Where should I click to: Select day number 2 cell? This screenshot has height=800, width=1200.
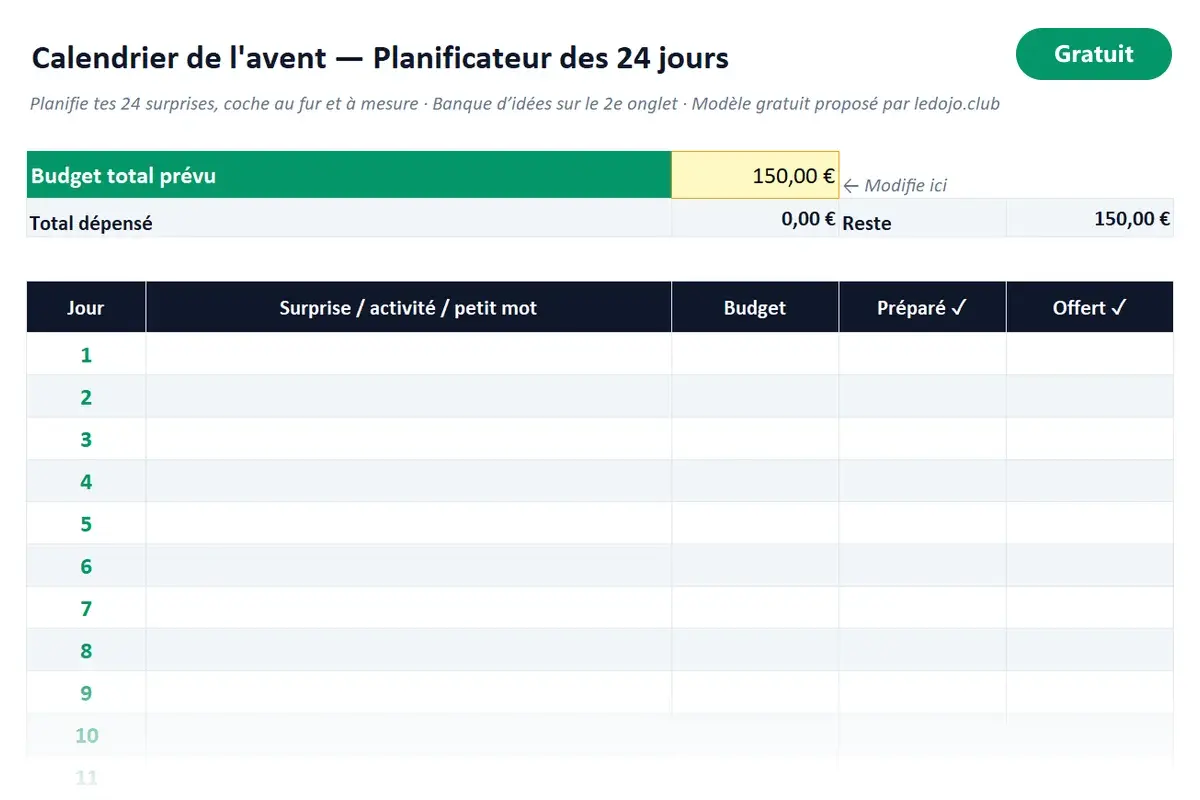[x=86, y=396]
